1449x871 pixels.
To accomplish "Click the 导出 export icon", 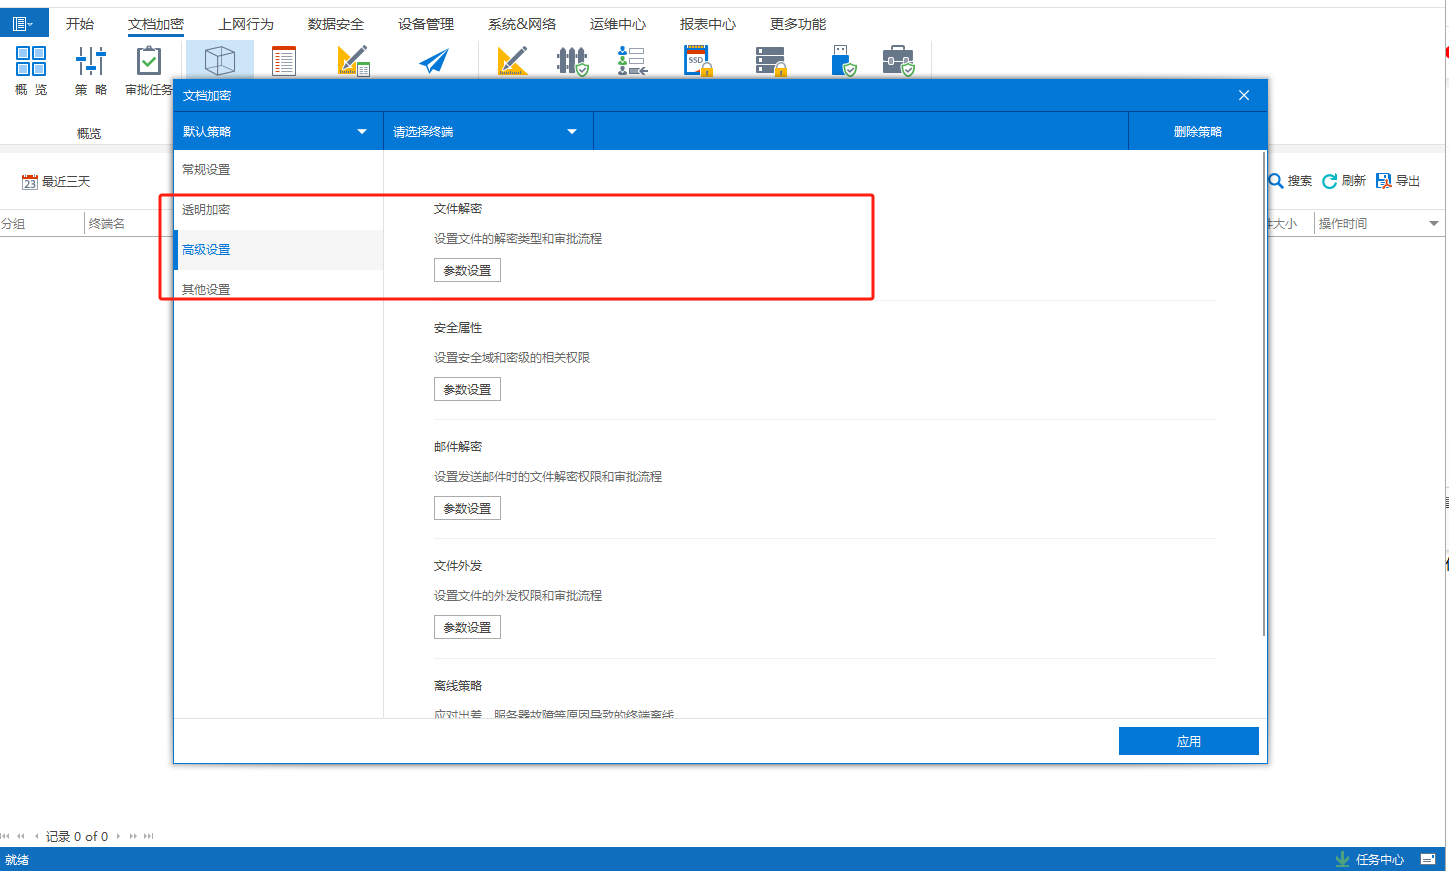I will (1384, 181).
